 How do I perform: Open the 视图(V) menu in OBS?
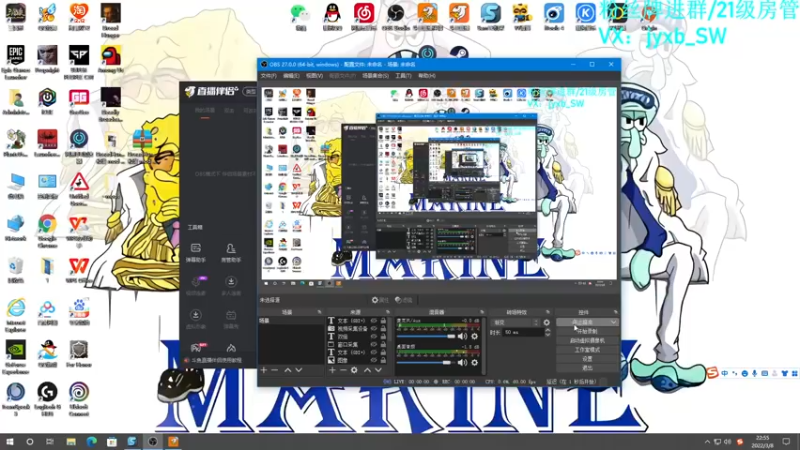click(x=314, y=76)
